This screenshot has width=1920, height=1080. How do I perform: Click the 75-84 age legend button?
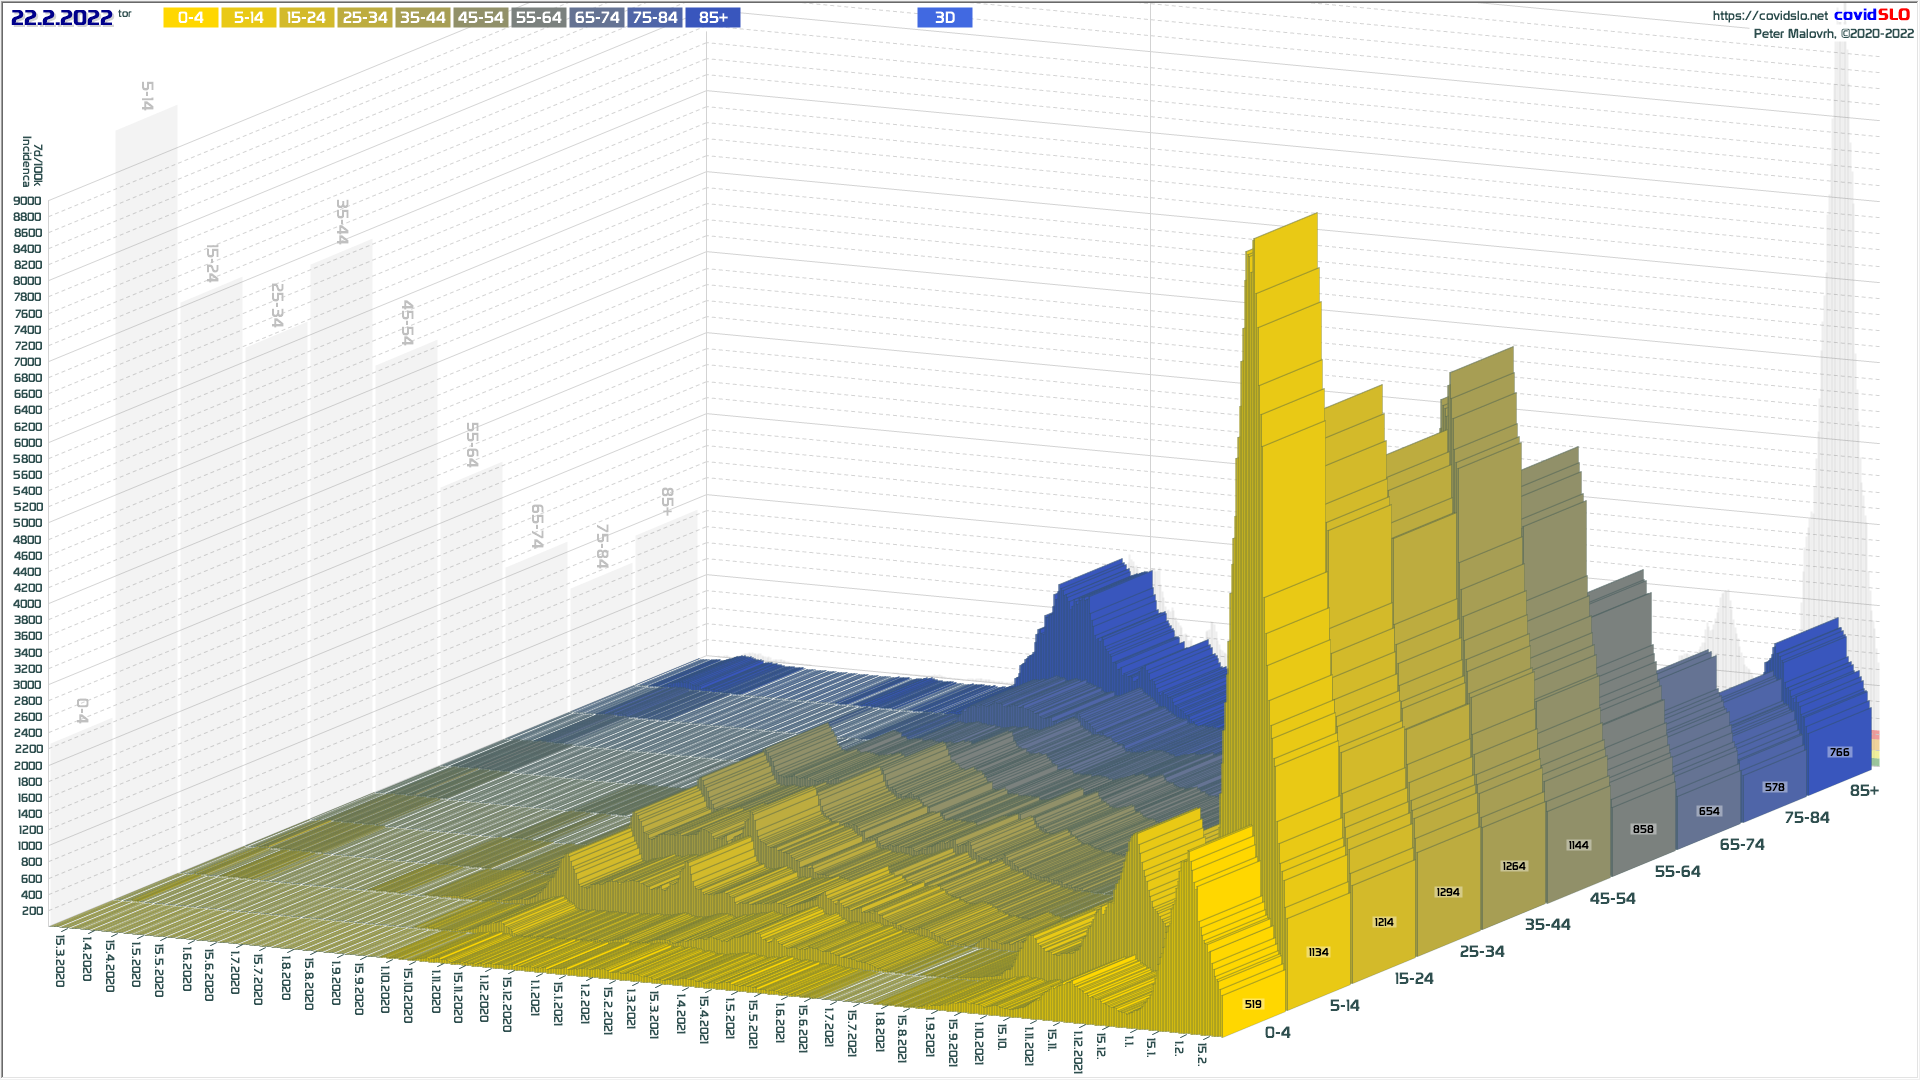pos(655,18)
